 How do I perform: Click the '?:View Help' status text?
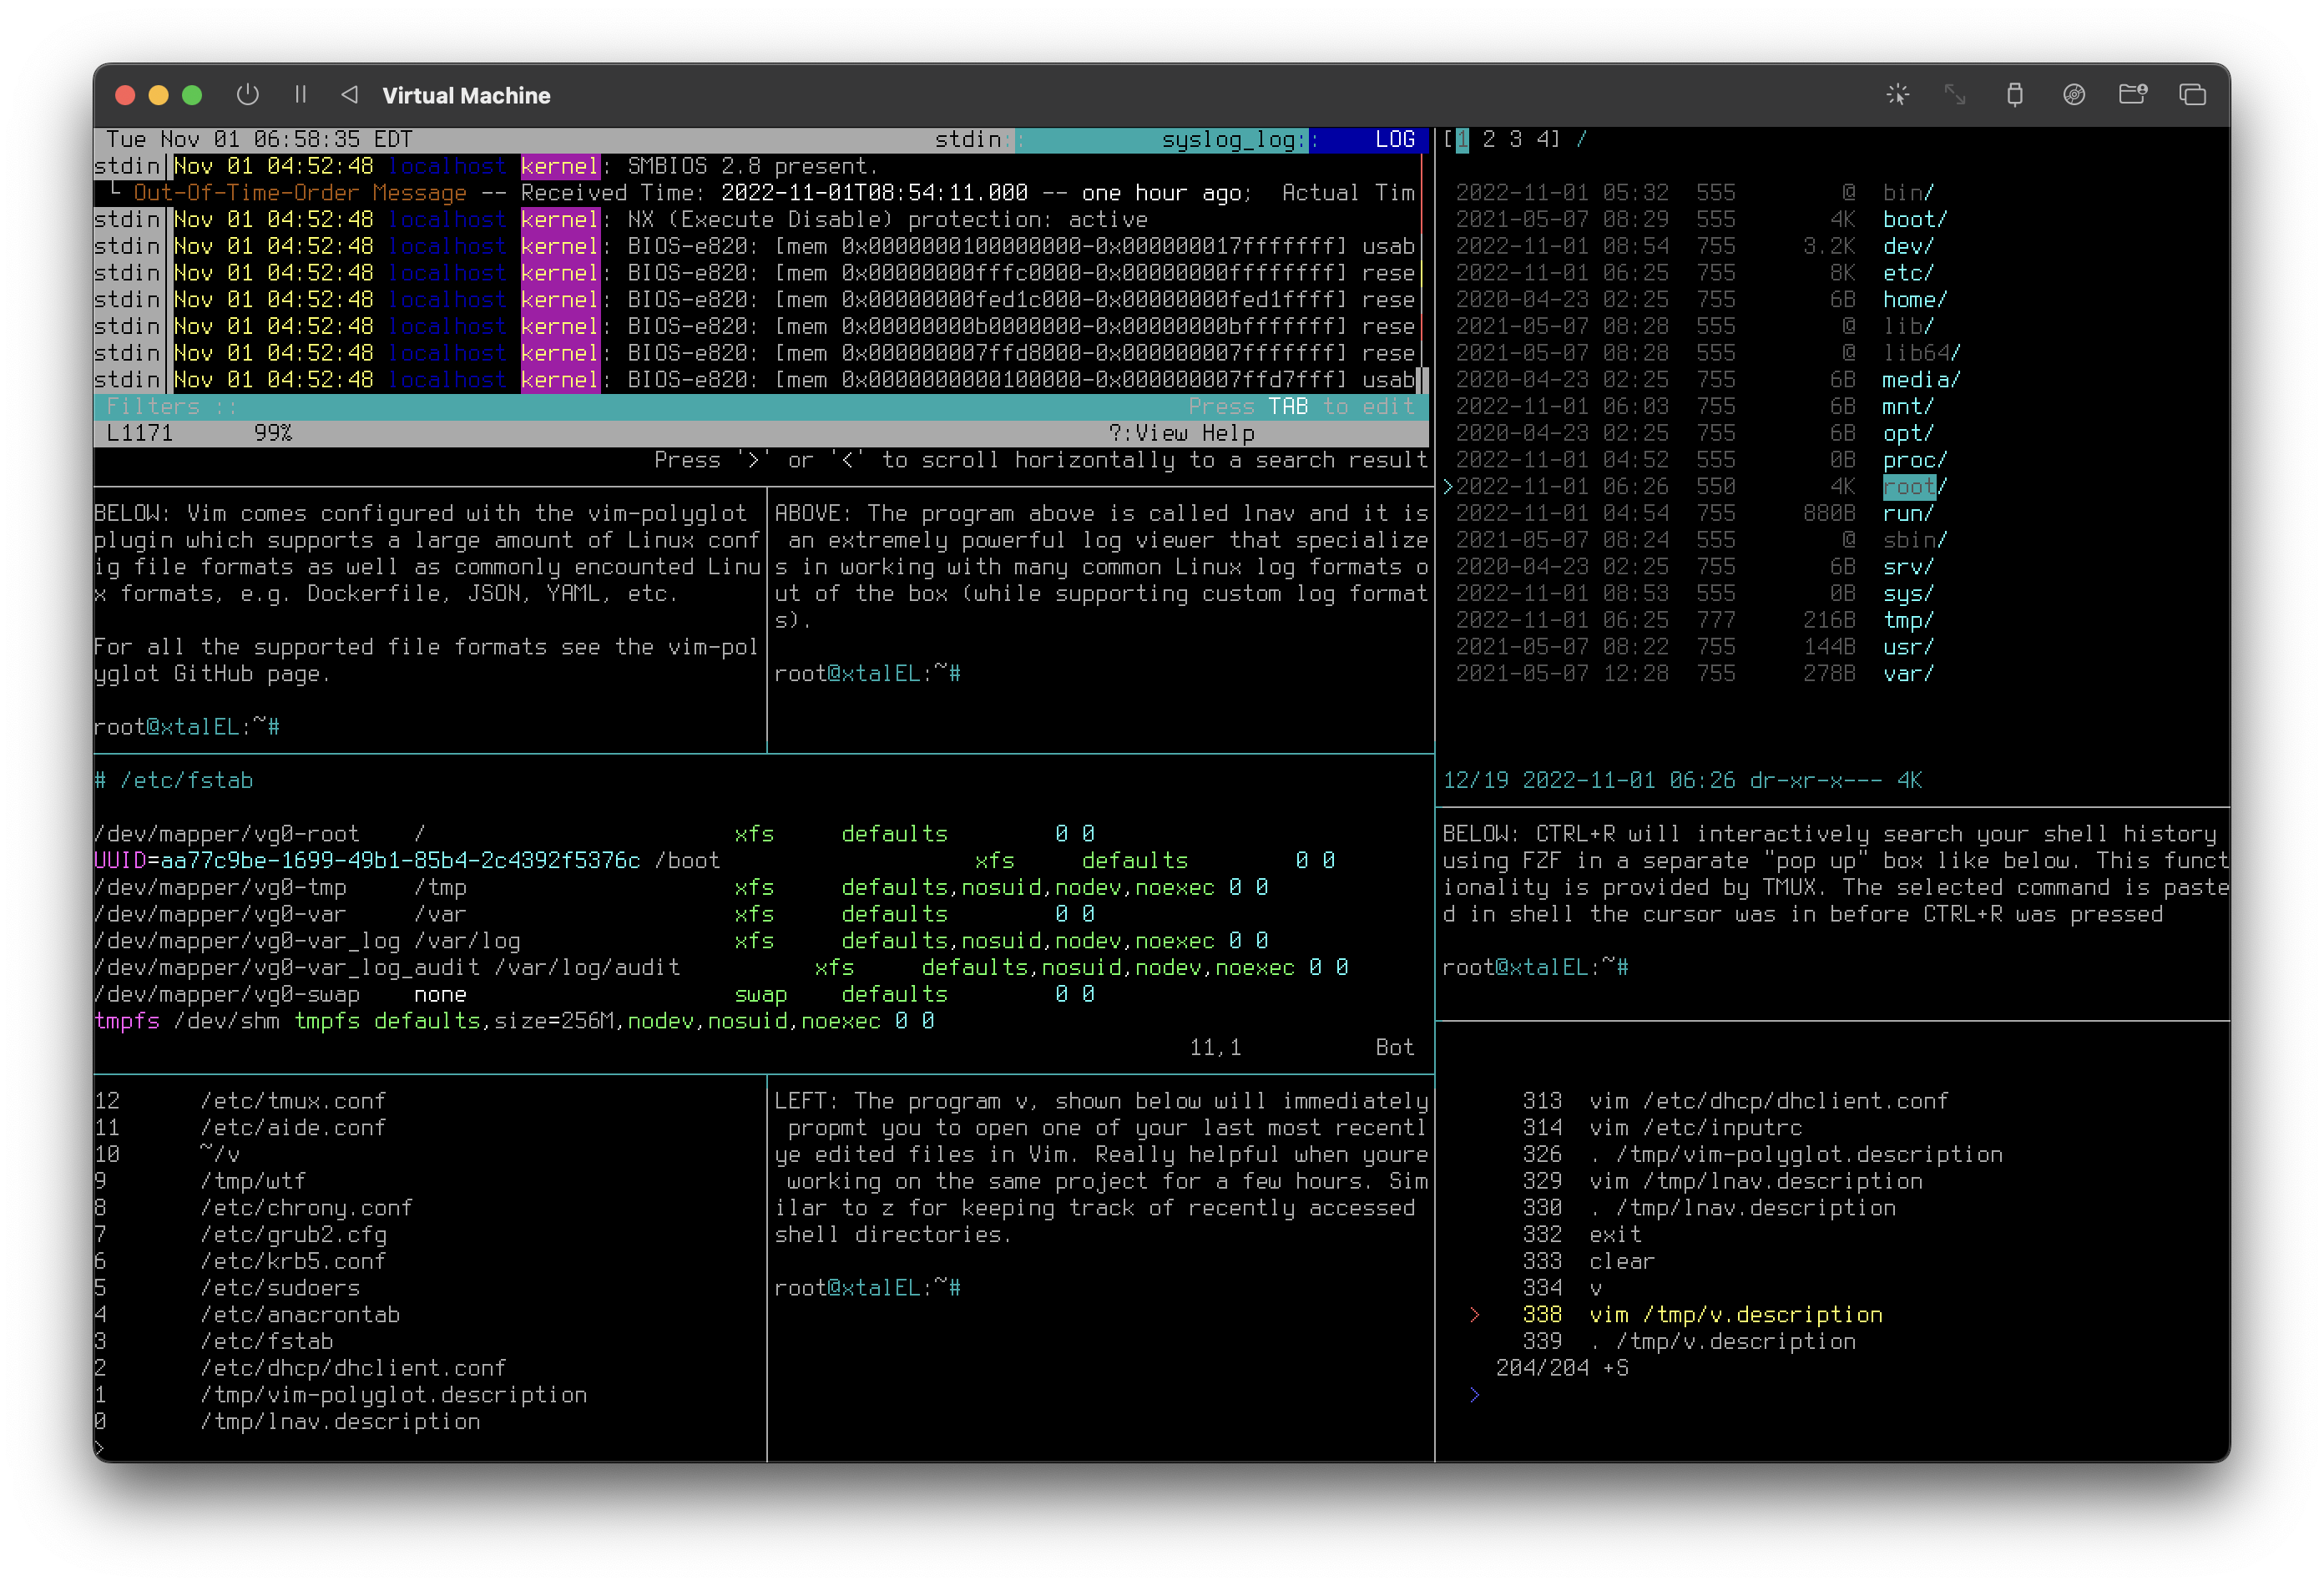click(x=1181, y=434)
